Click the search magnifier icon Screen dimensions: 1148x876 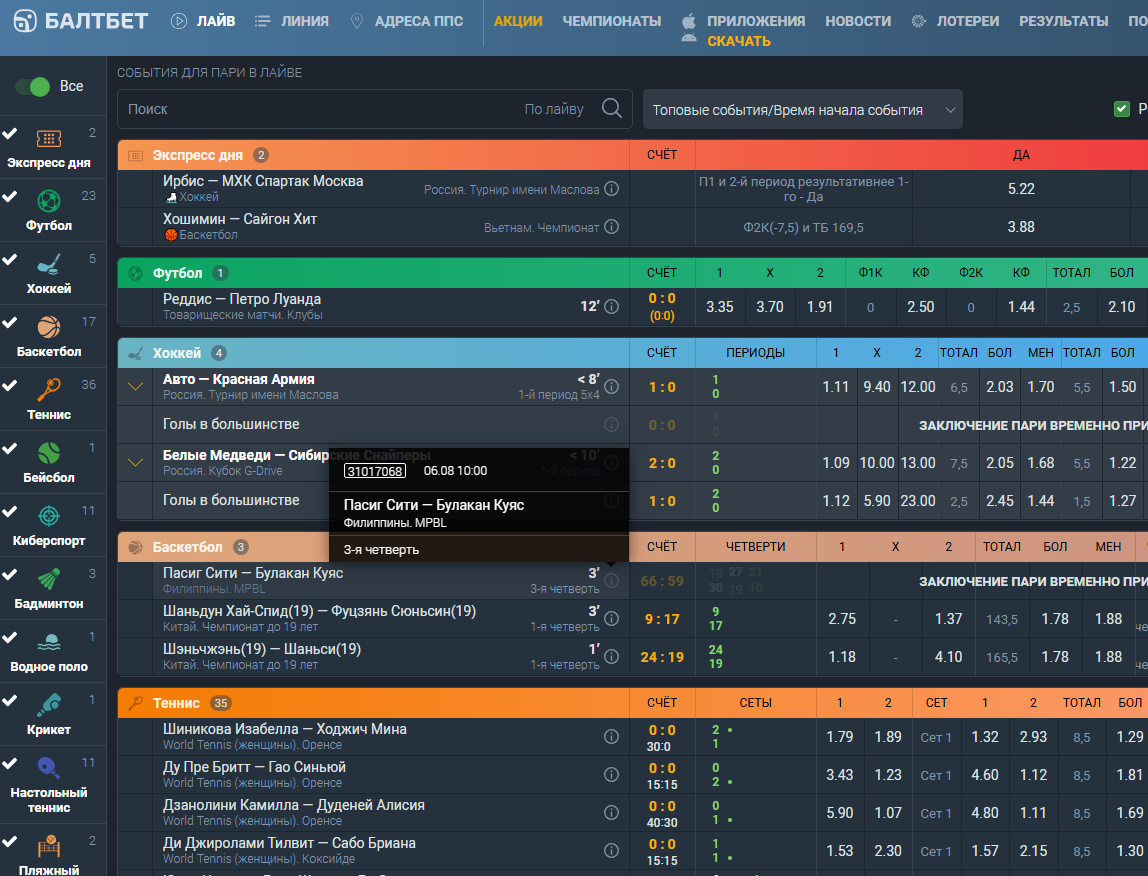coord(612,108)
